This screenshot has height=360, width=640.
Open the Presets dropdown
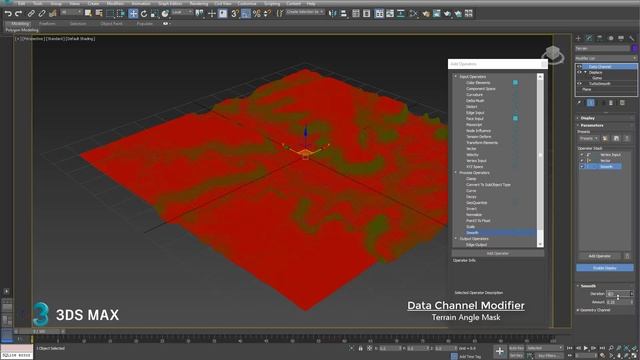(588, 139)
